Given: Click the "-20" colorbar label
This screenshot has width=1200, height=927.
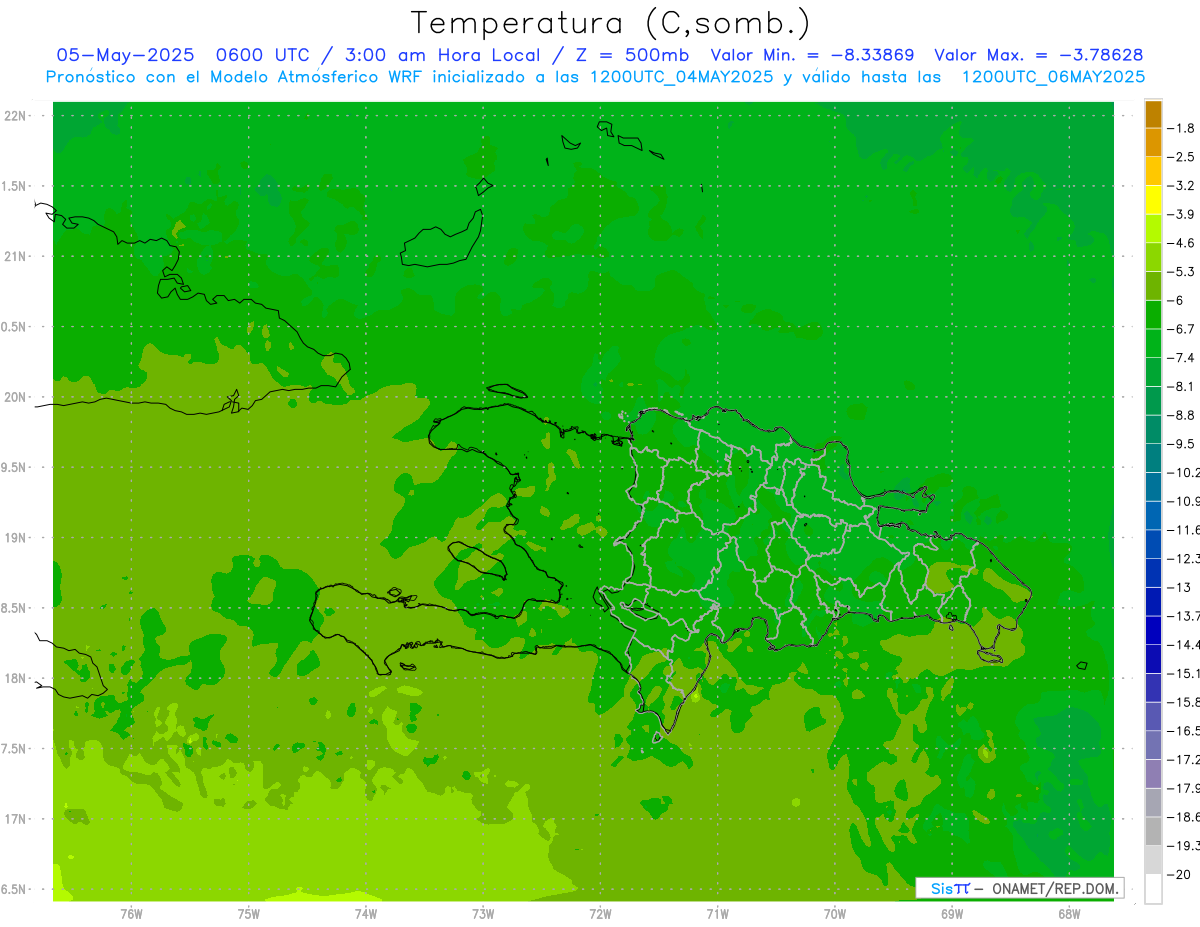Looking at the screenshot, I should click(x=1181, y=875).
